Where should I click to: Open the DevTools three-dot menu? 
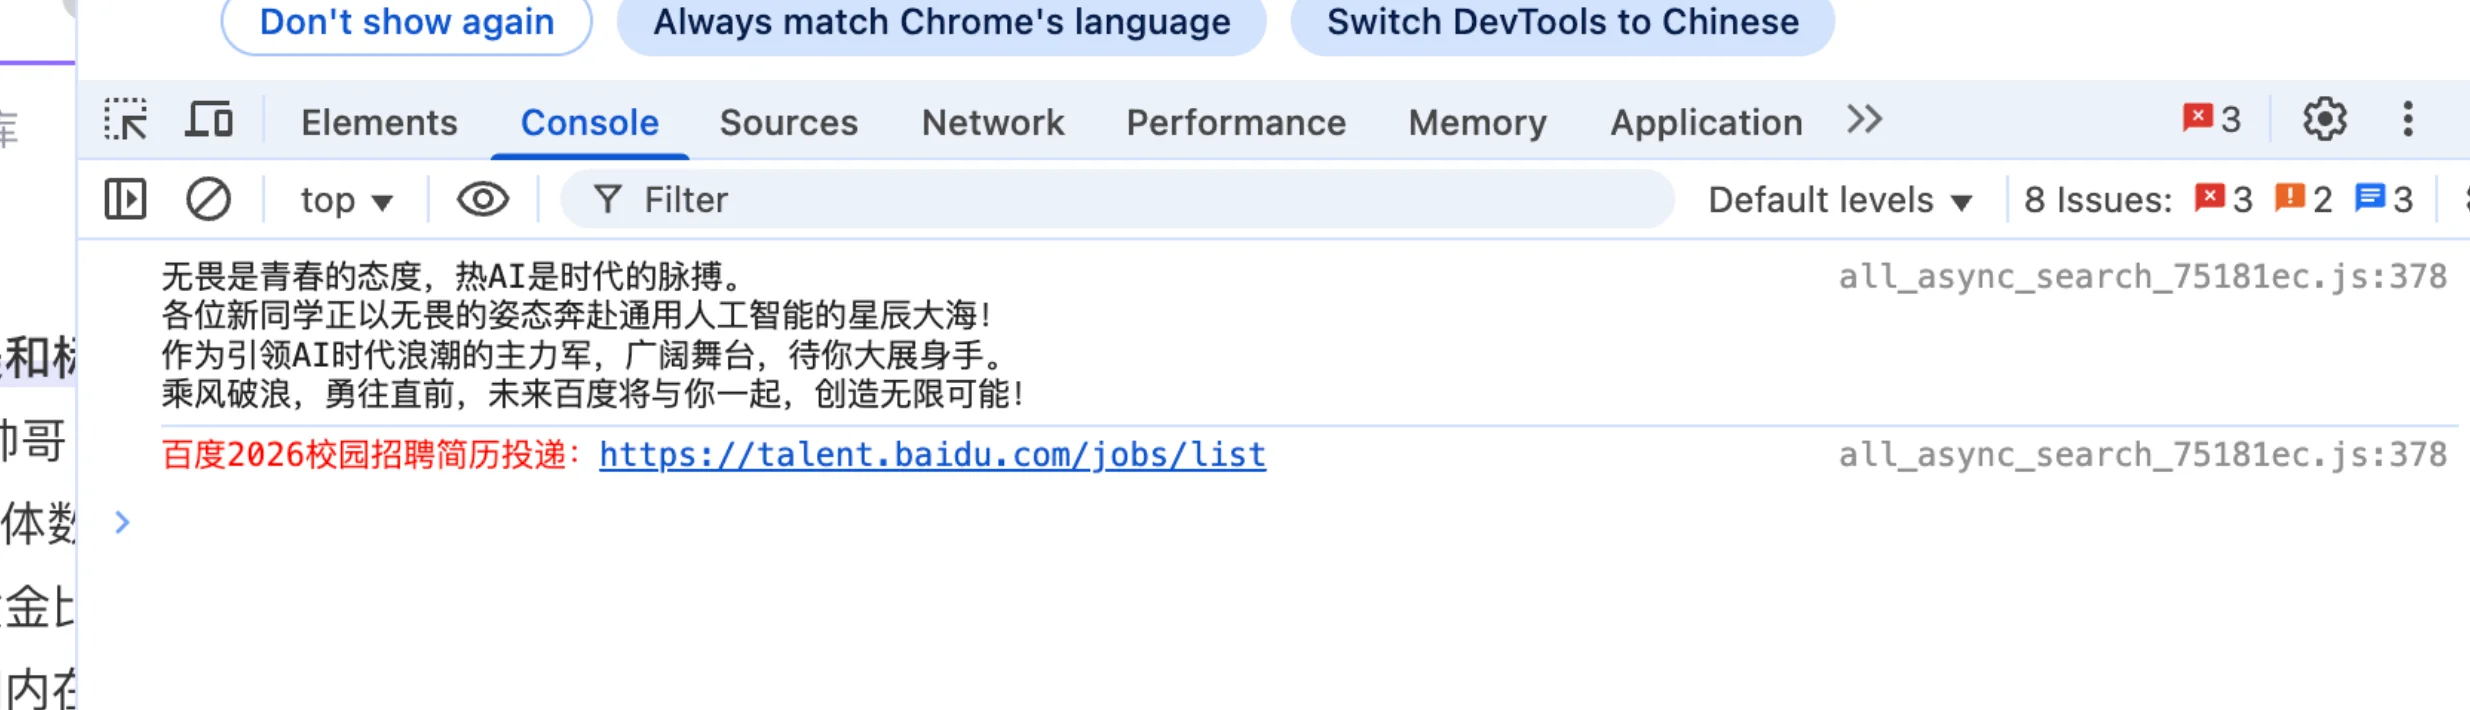[2408, 120]
